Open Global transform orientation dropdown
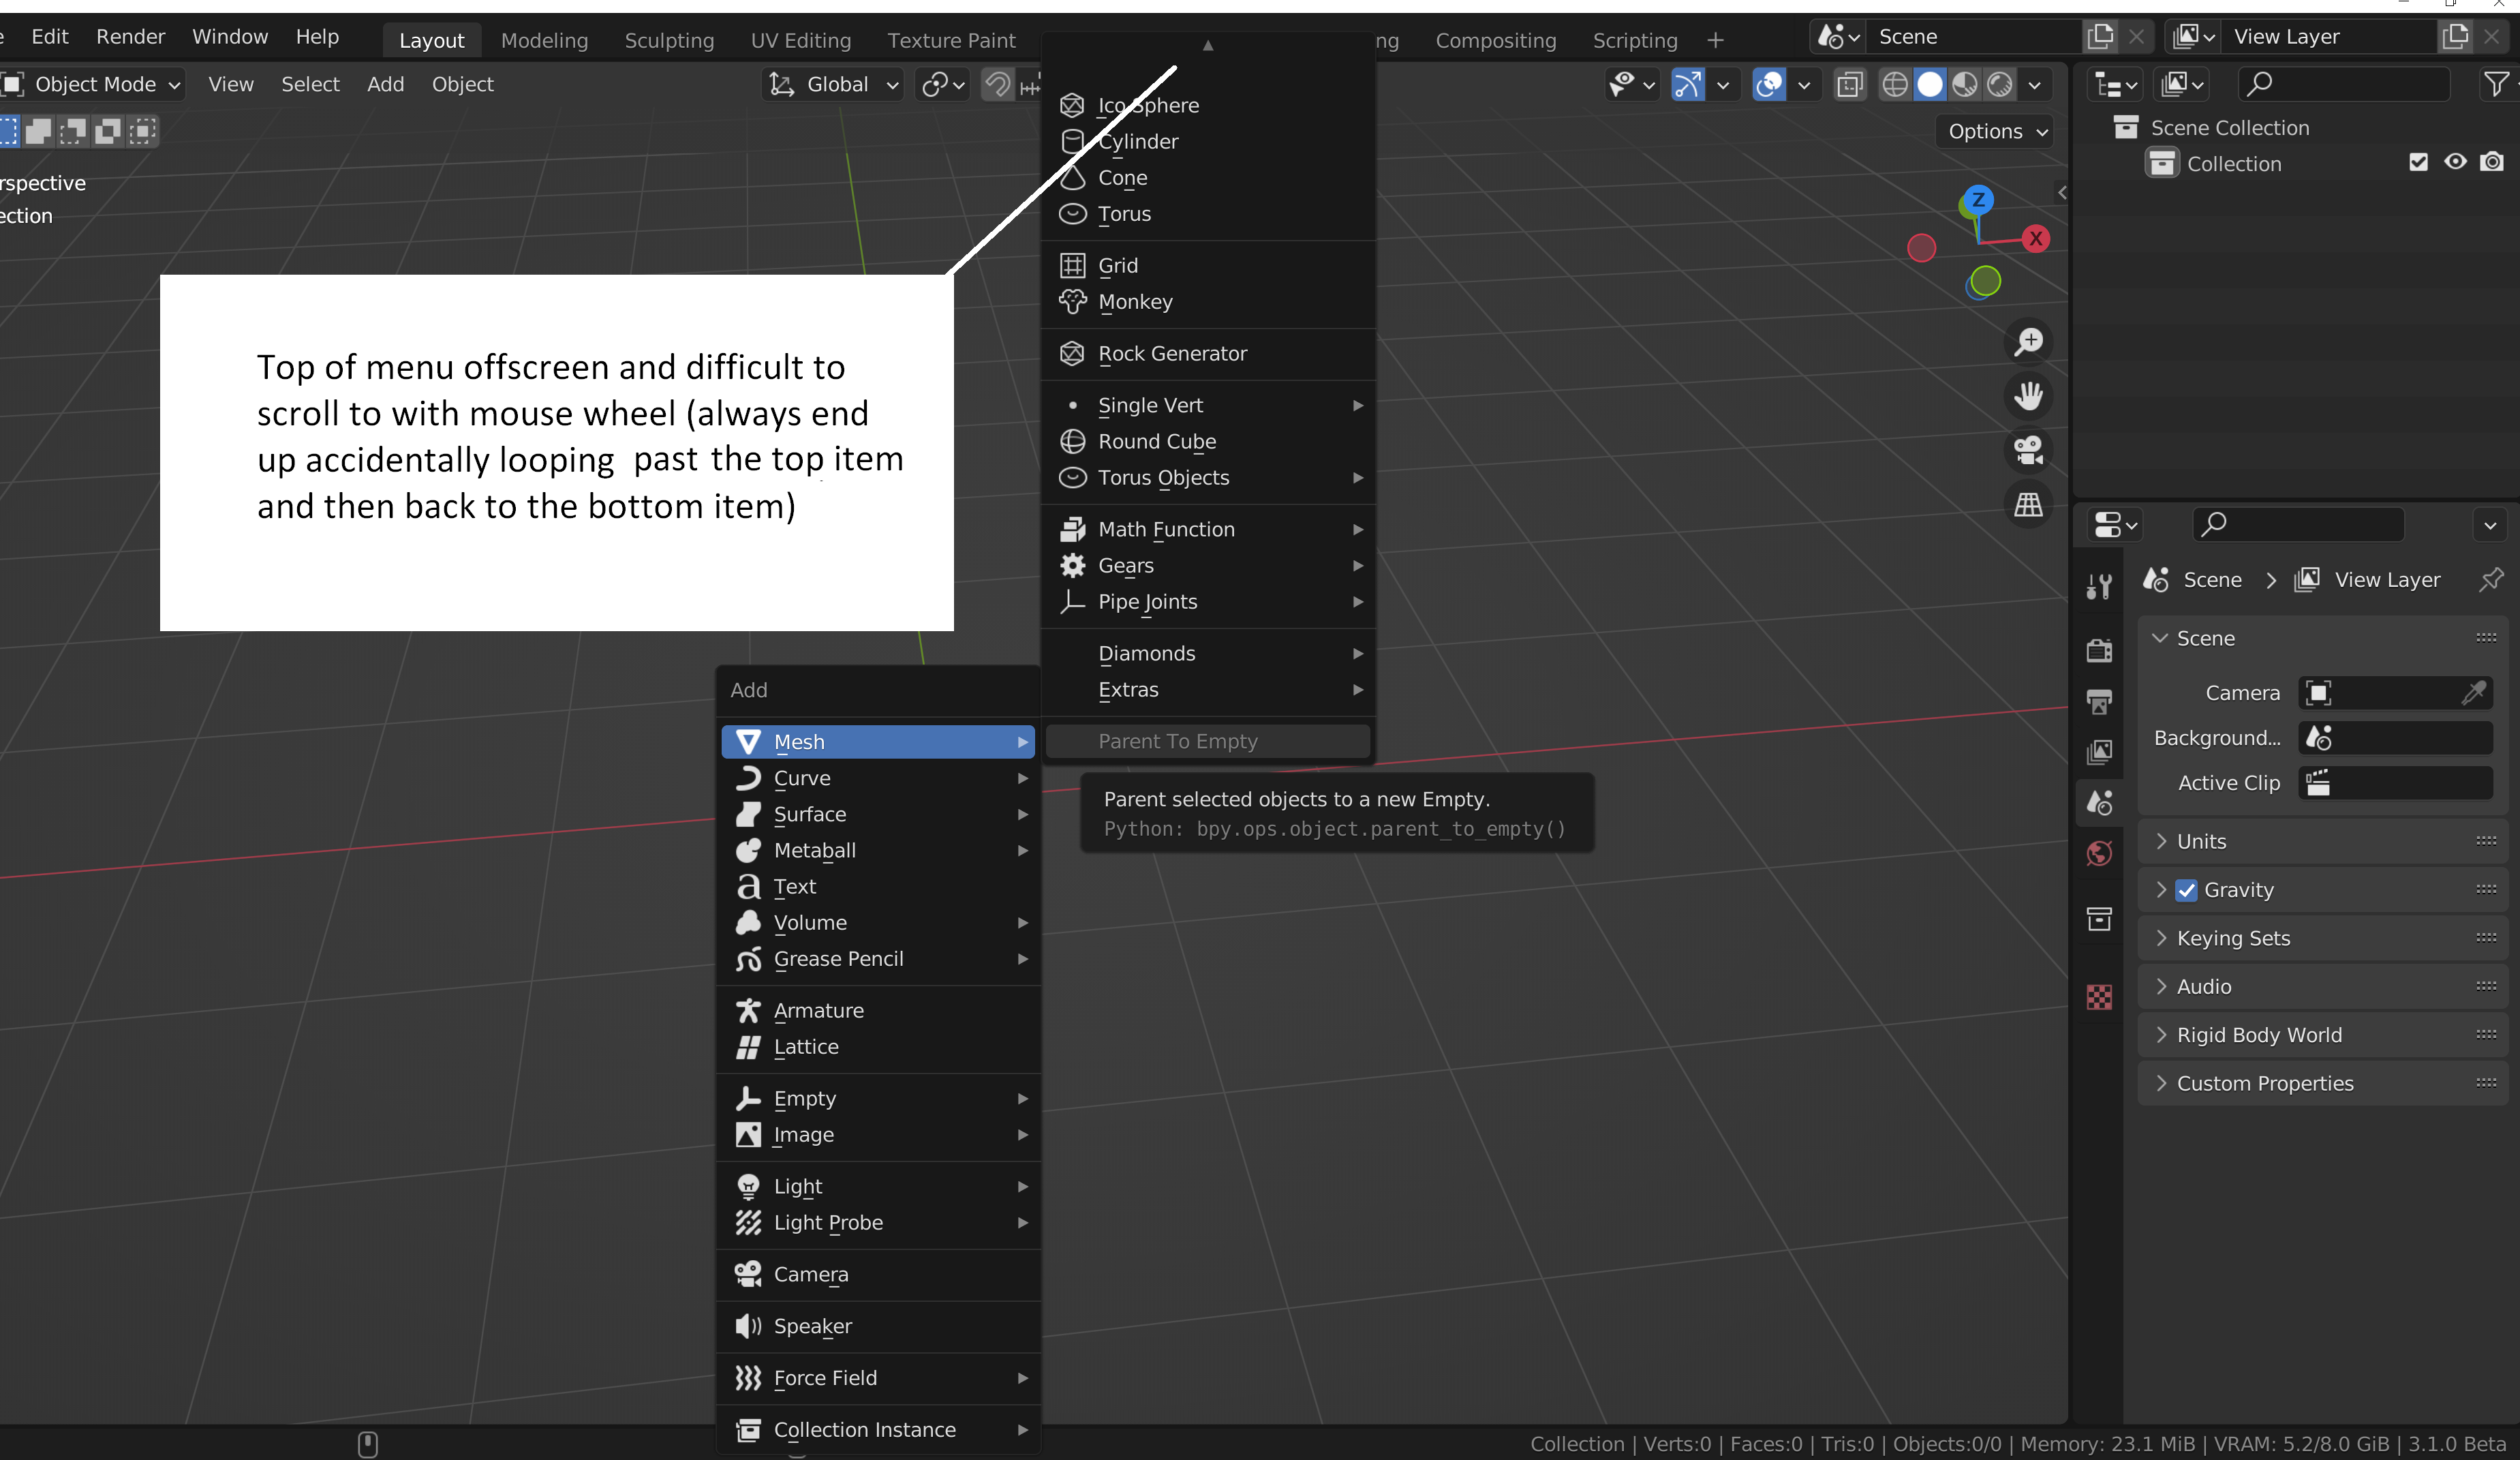2520x1460 pixels. tap(834, 85)
